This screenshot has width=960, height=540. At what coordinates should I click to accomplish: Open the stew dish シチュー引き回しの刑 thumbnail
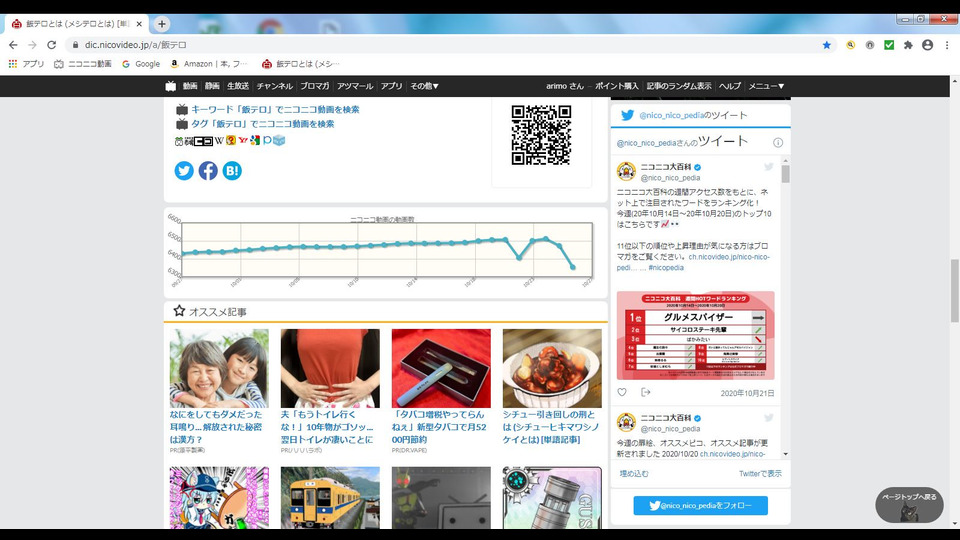click(x=552, y=369)
